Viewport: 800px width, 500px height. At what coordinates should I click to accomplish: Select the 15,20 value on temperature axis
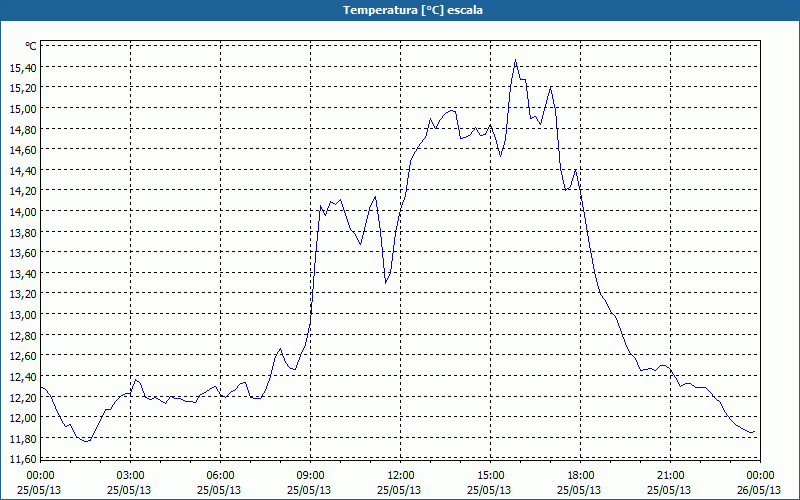coord(22,88)
